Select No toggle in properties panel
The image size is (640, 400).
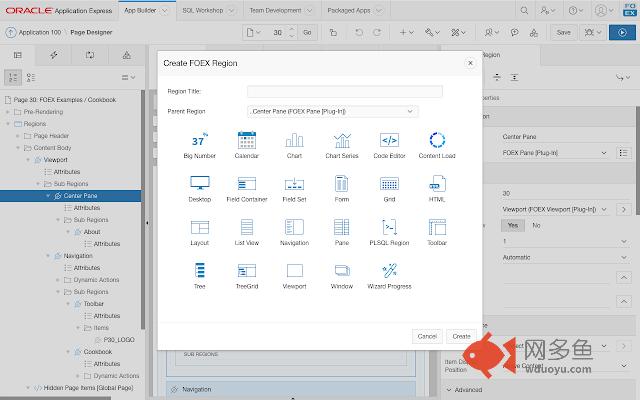[536, 225]
